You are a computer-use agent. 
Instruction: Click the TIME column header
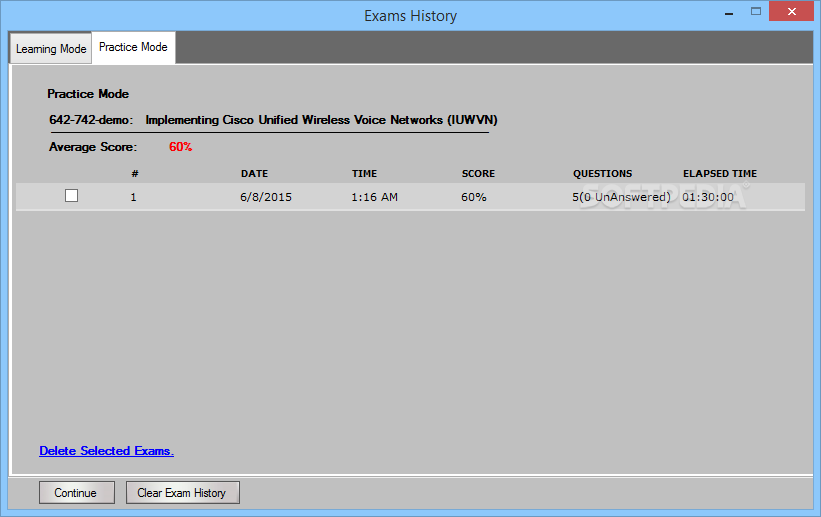pos(364,174)
